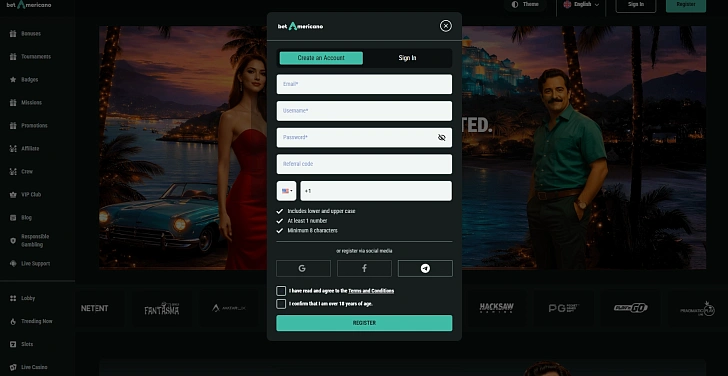Close the registration dialog

pos(446,26)
